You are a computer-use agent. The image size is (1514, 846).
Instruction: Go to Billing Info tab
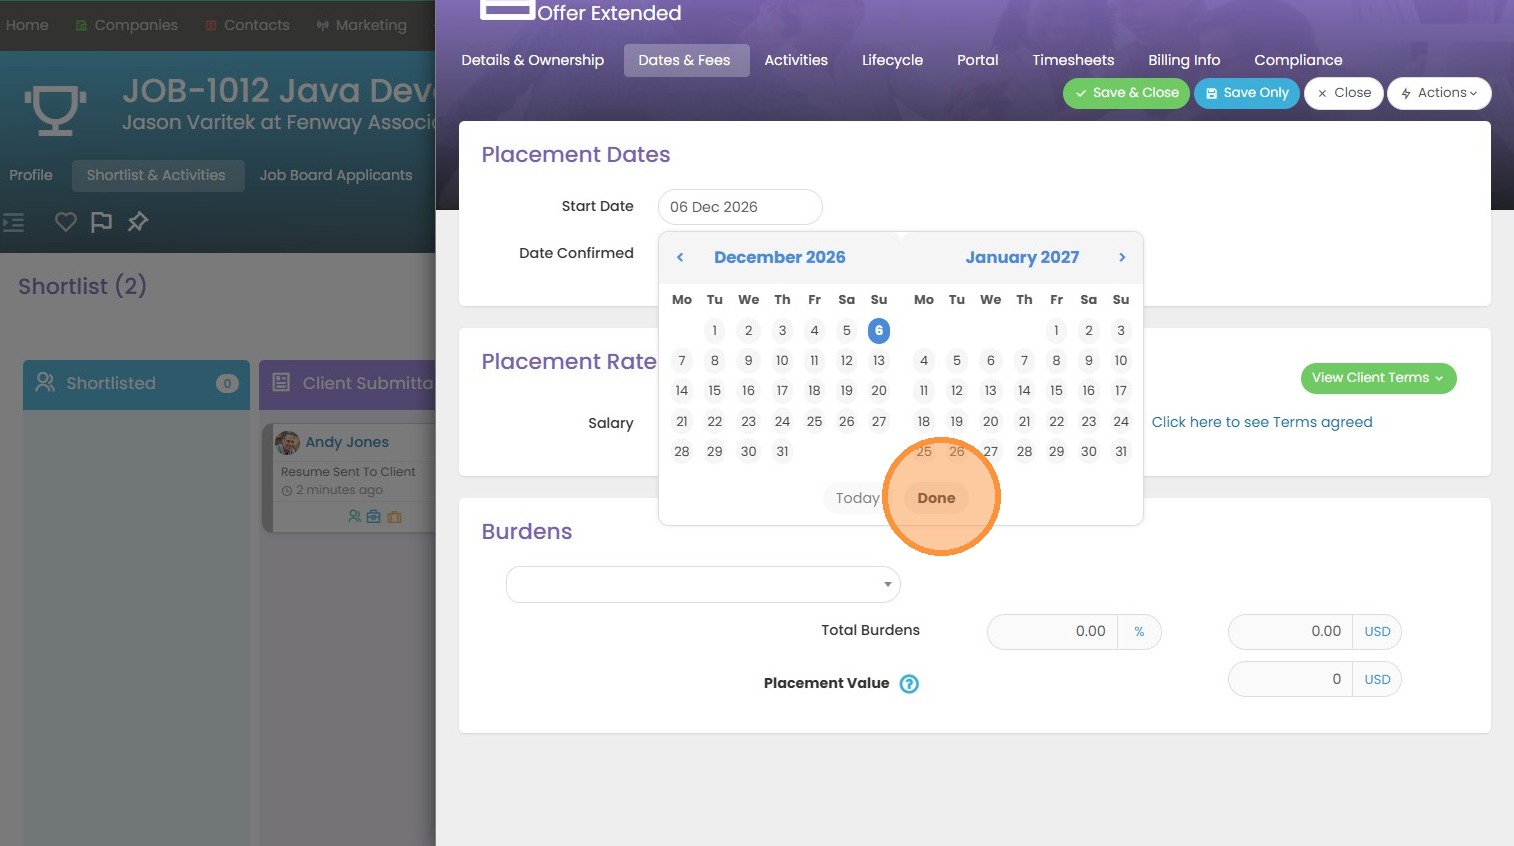click(1184, 60)
